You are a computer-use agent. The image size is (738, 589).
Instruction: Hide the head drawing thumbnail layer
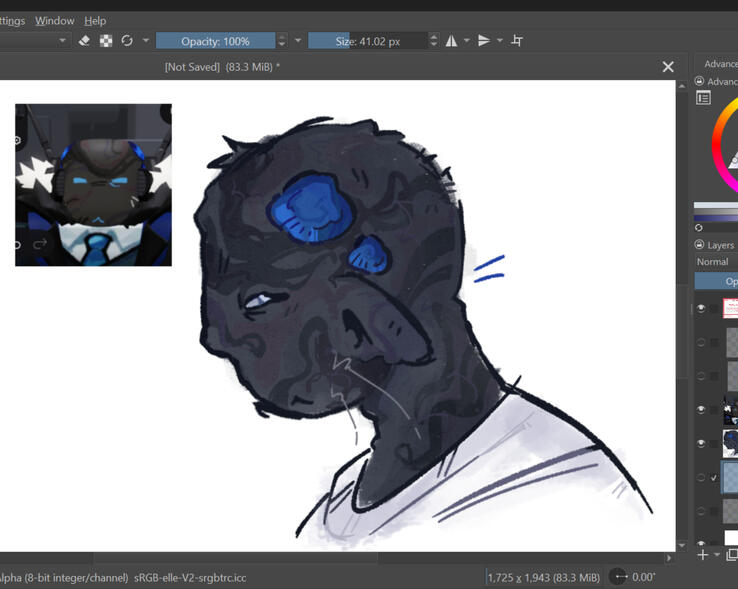(701, 444)
